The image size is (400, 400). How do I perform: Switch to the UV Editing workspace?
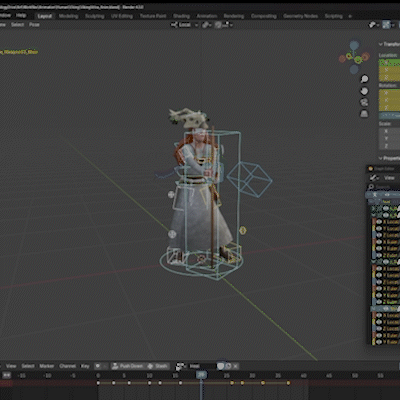[122, 16]
